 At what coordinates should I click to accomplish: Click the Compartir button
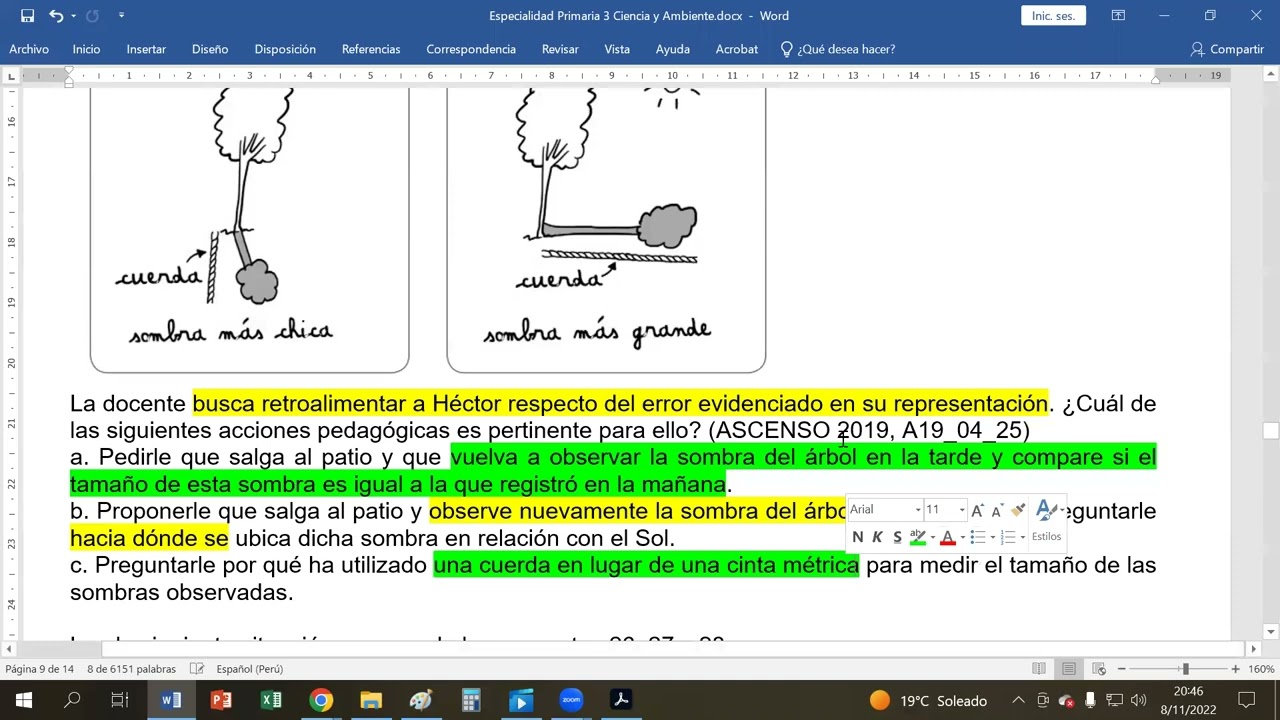(1228, 49)
